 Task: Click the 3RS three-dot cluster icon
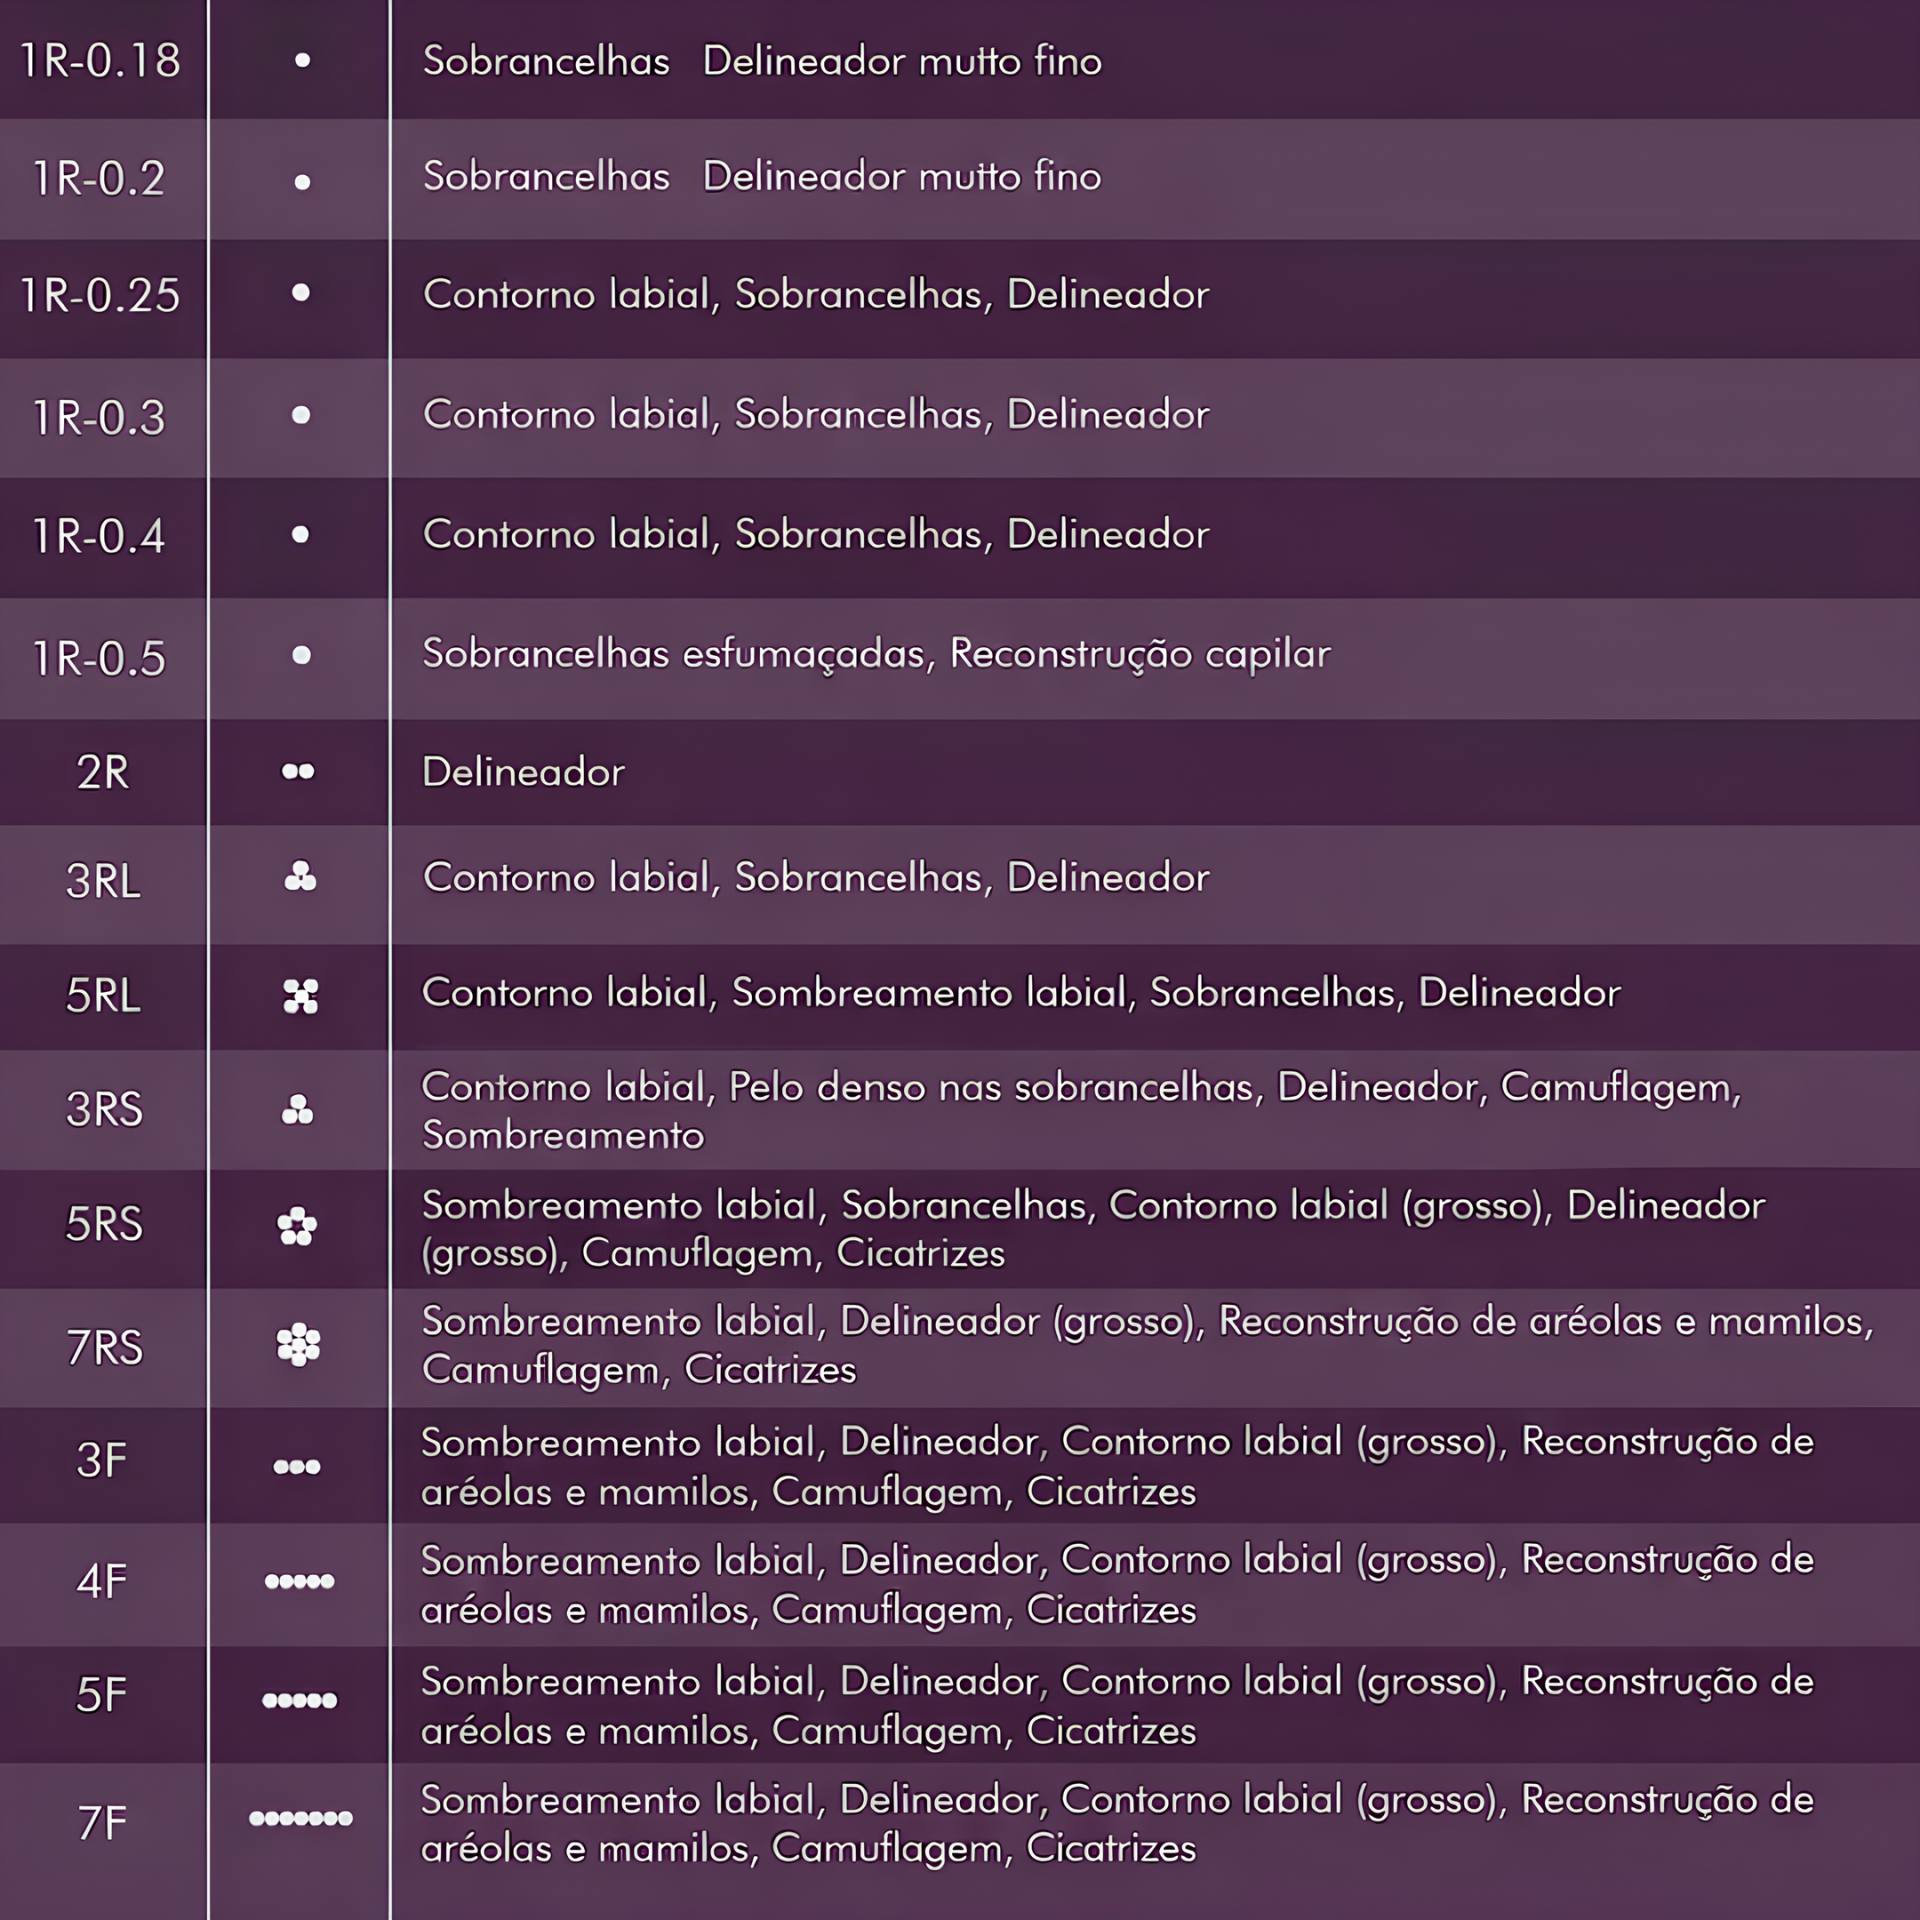[298, 1110]
